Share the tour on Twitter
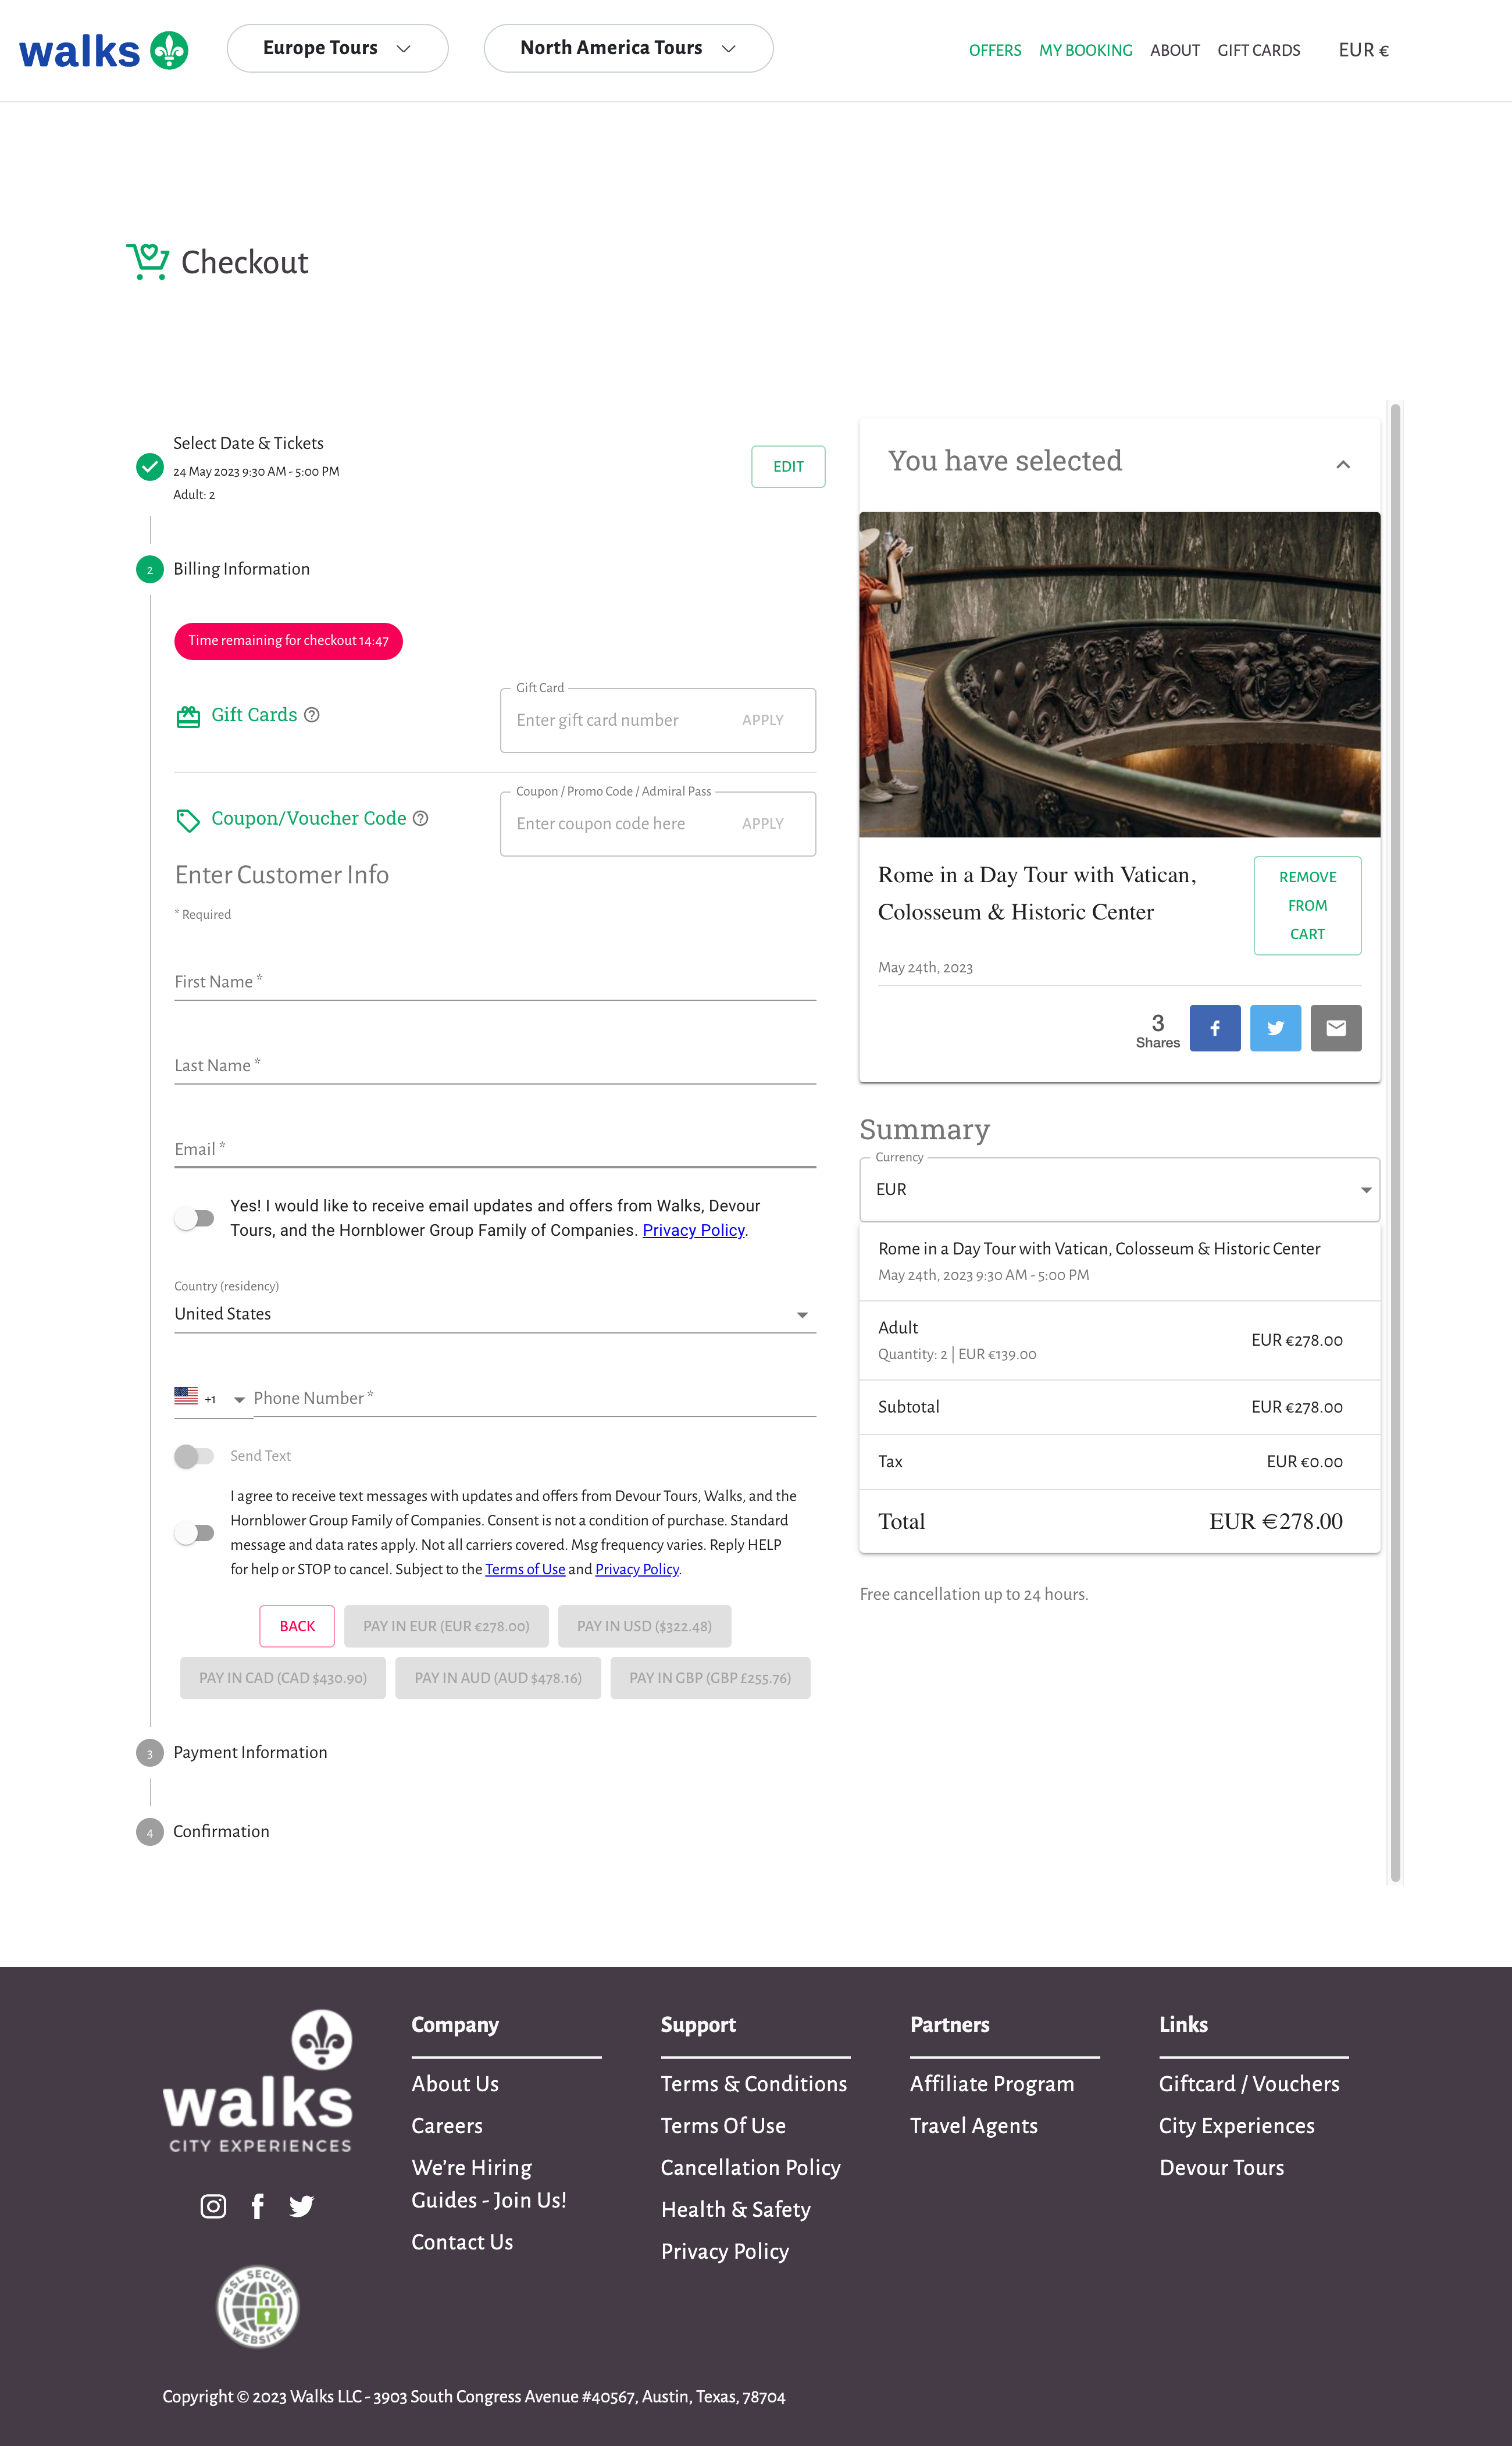Screen dimensions: 1512x2446 tap(1275, 1028)
